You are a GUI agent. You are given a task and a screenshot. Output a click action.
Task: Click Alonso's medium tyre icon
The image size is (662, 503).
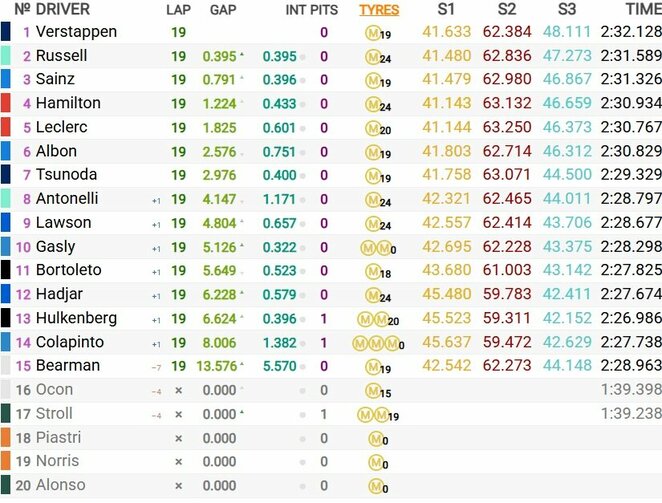click(374, 486)
